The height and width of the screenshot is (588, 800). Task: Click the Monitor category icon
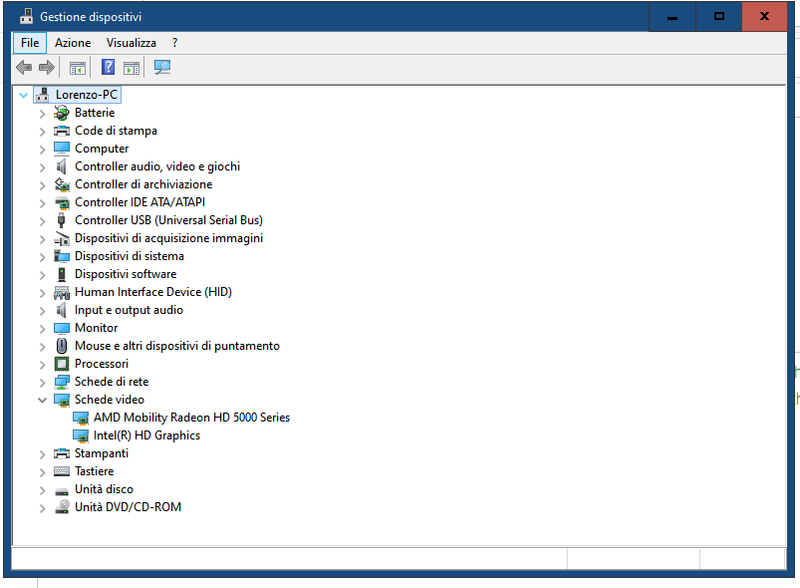tap(62, 328)
